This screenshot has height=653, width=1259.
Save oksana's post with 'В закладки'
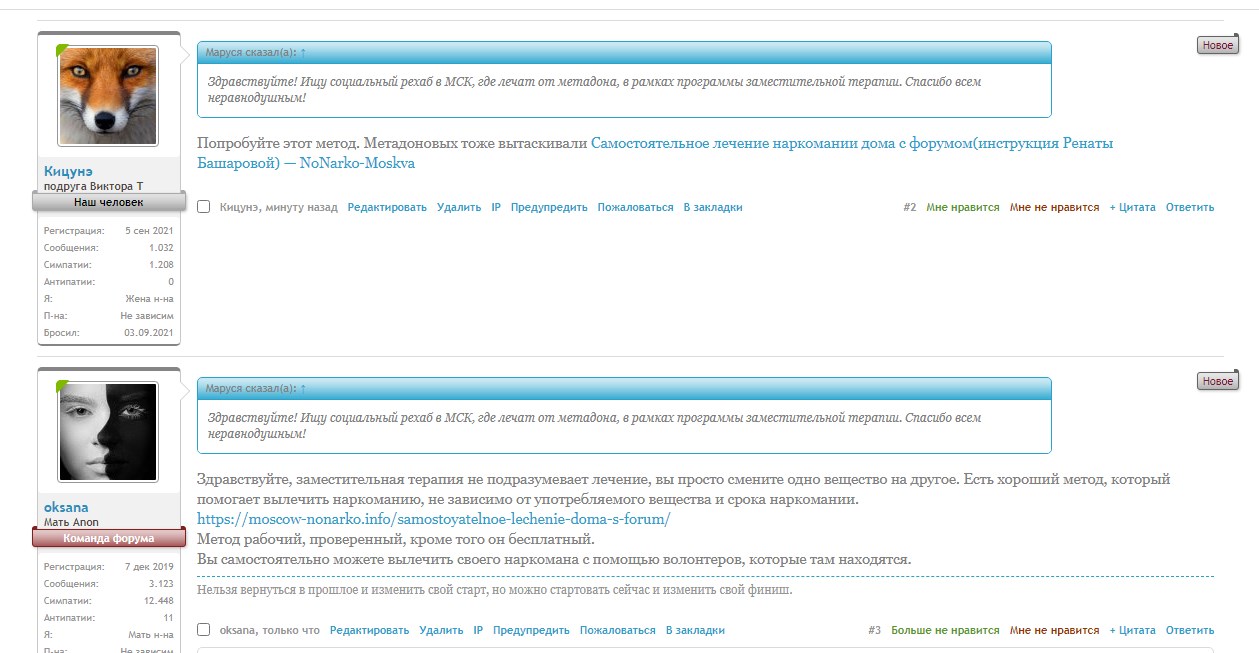pyautogui.click(x=696, y=630)
